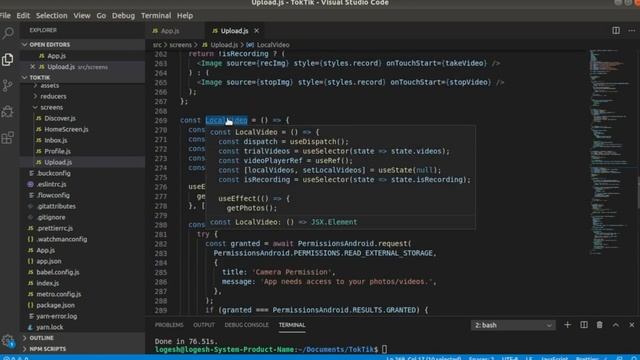
Task: Switch to the Debug Console tab
Action: click(x=247, y=325)
